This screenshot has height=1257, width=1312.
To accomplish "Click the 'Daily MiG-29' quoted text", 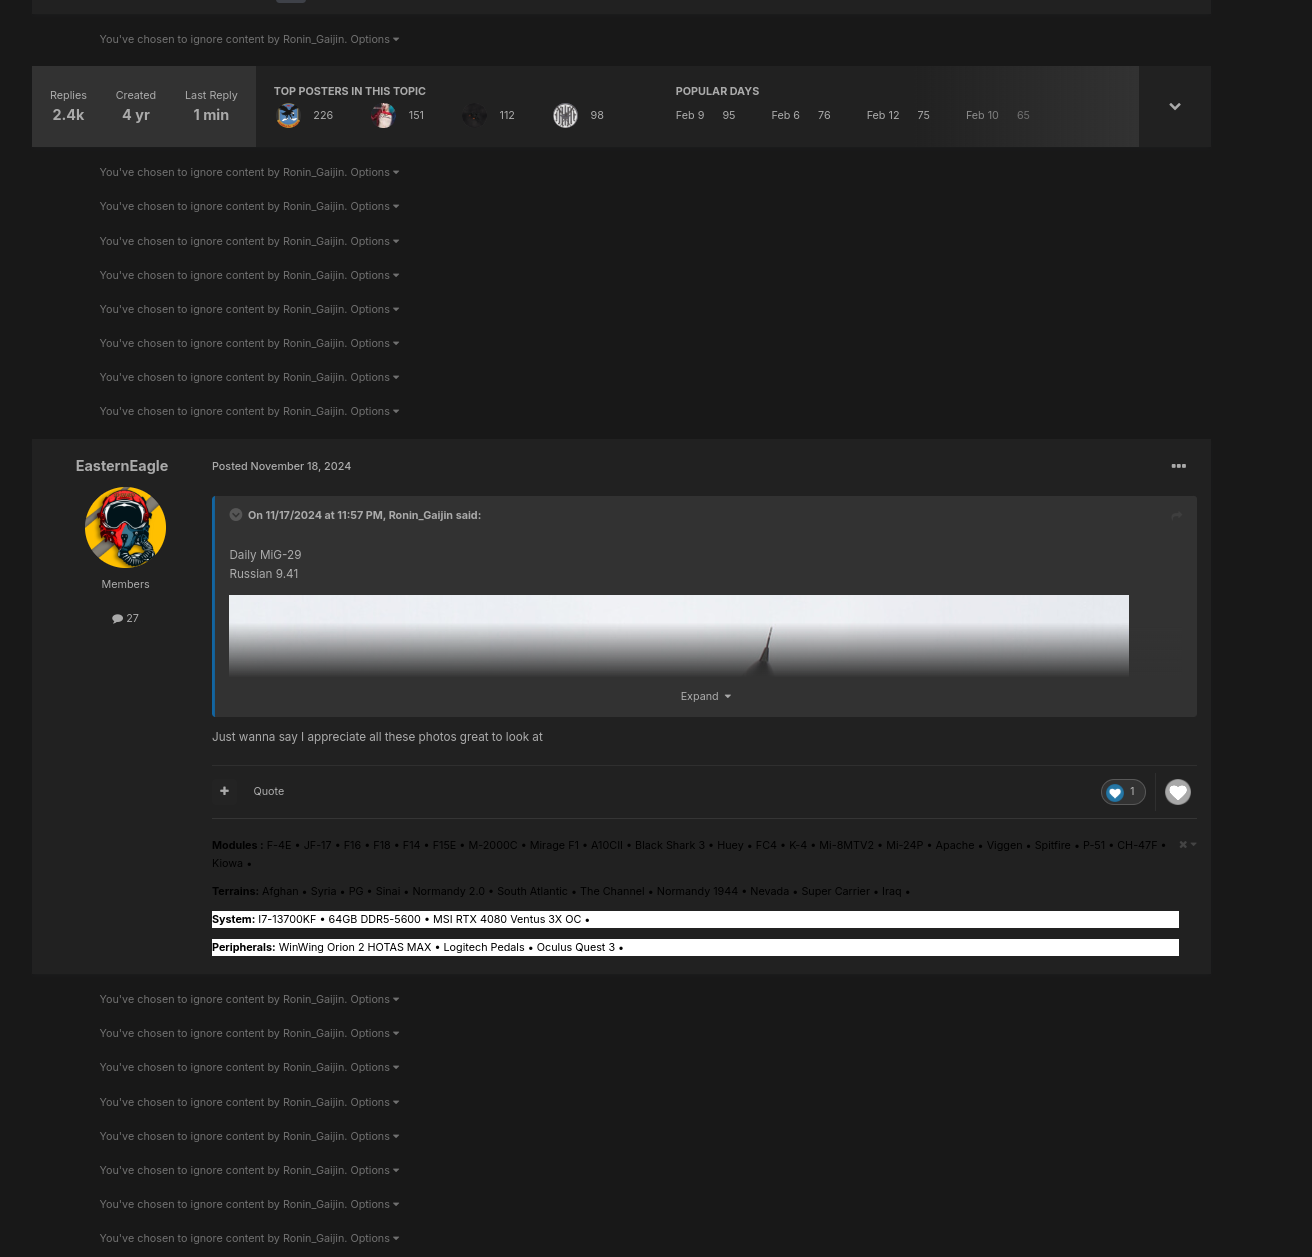I will pos(265,555).
